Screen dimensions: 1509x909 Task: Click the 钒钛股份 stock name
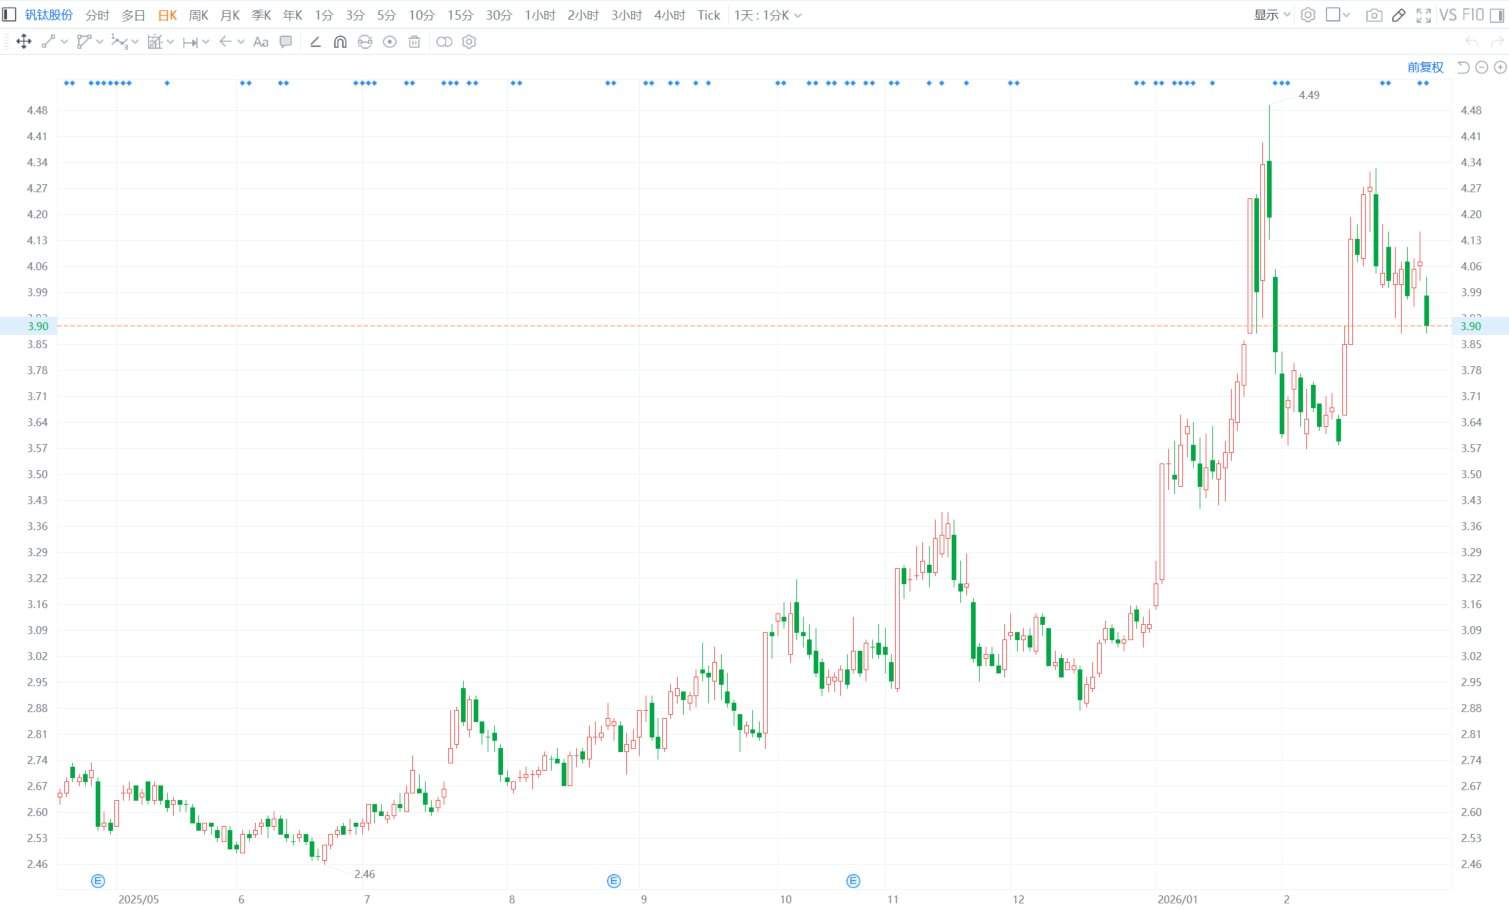point(49,15)
